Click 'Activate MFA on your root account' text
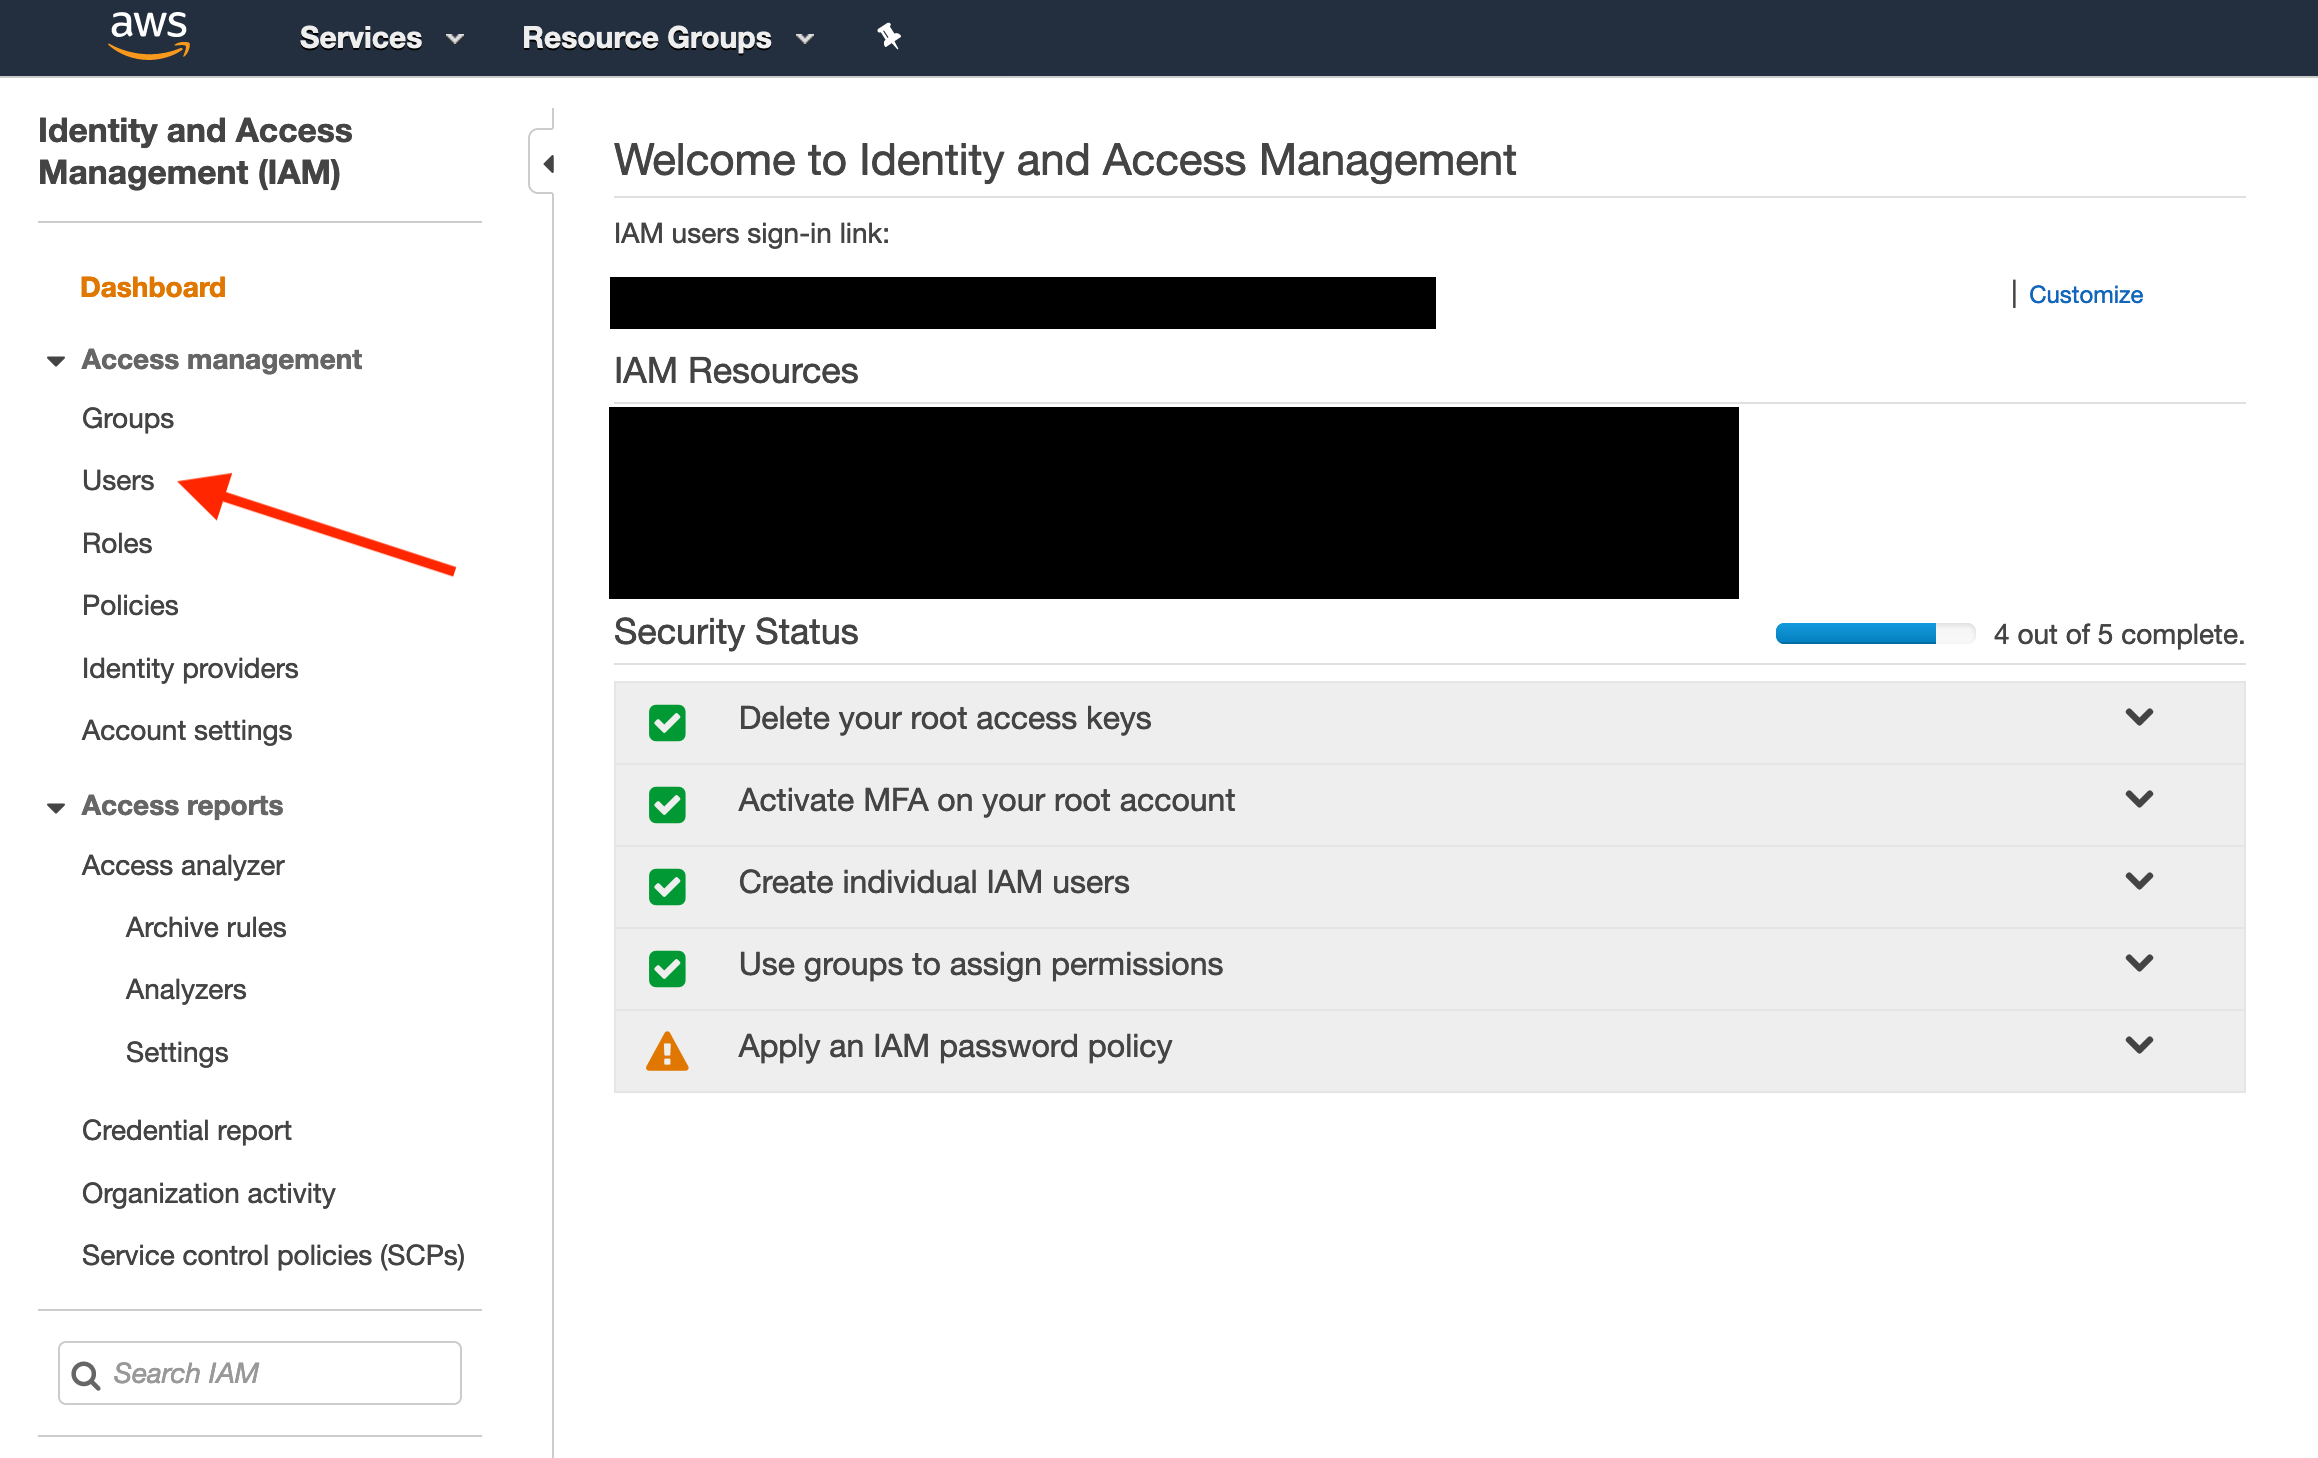Viewport: 2318px width, 1458px height. pos(987,801)
